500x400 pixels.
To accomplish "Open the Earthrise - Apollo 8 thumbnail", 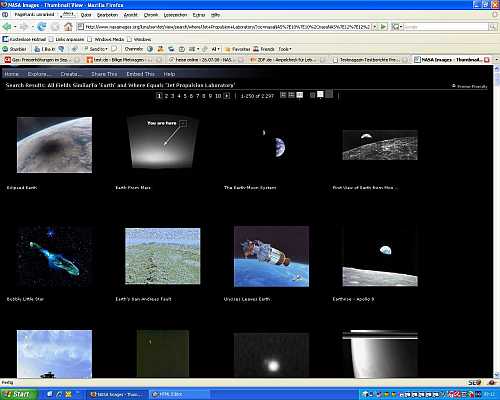I will point(380,256).
